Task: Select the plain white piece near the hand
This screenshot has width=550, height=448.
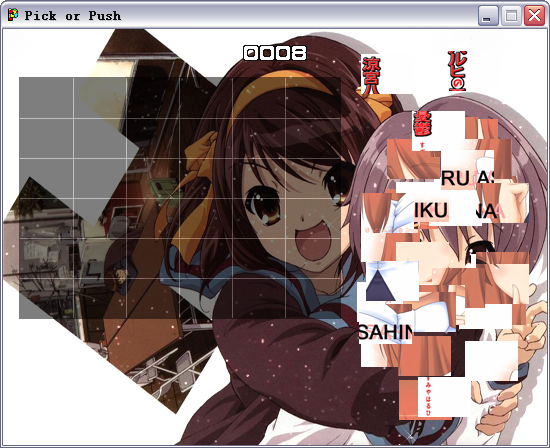Action: point(491,361)
